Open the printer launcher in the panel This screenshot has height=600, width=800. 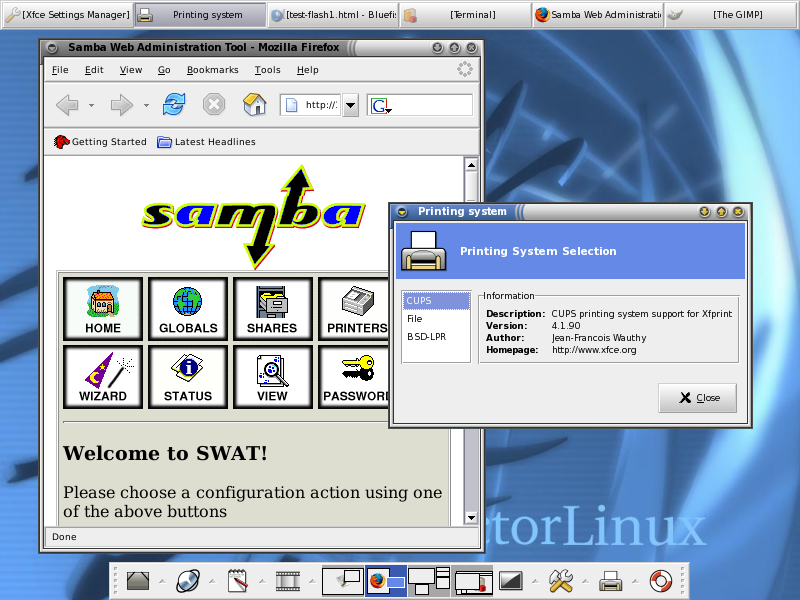click(x=610, y=581)
